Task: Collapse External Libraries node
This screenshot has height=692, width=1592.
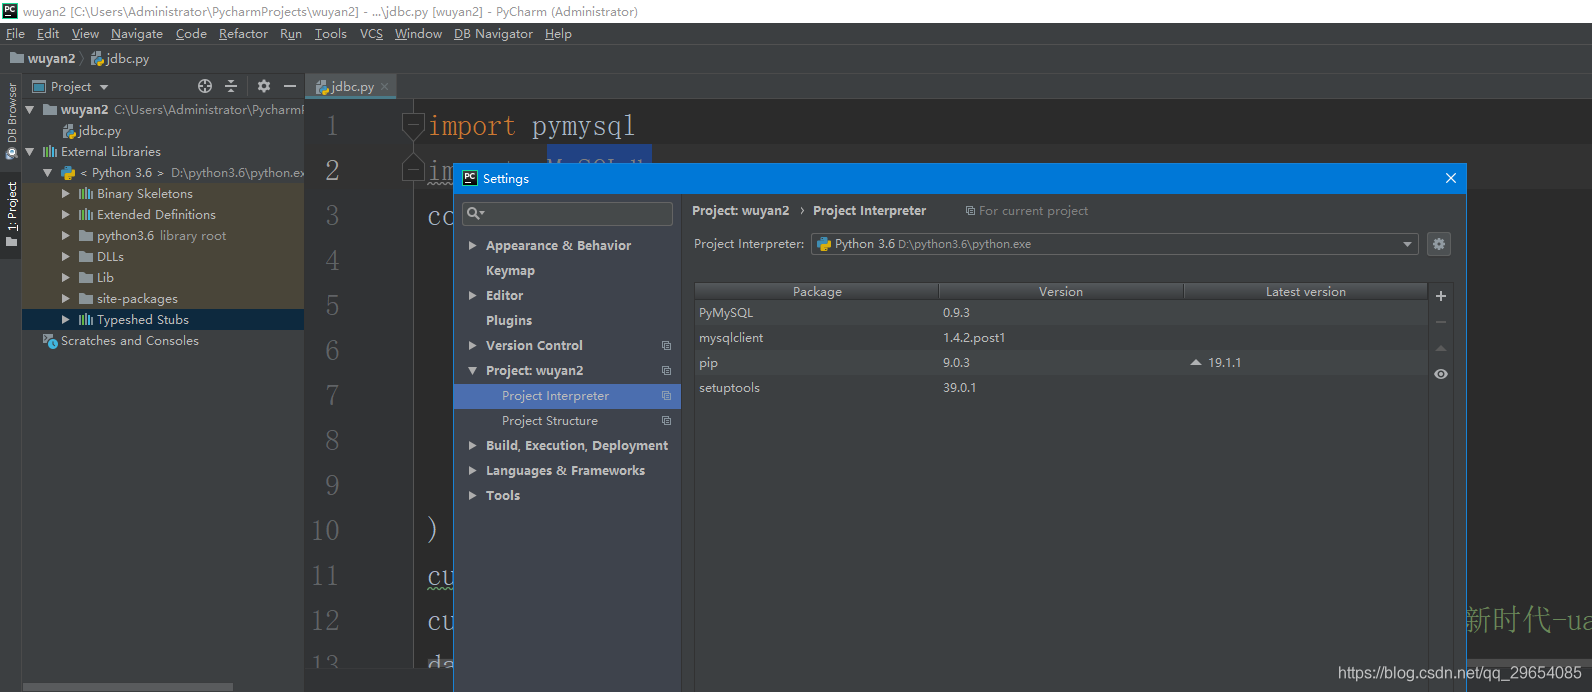Action: pos(30,152)
